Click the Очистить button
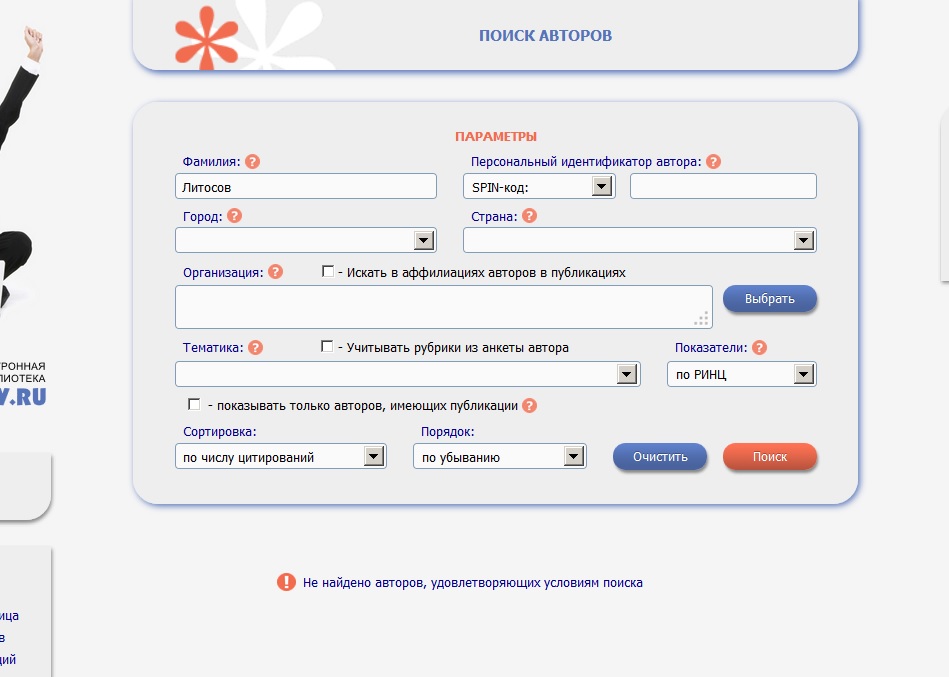The image size is (949, 677). 660,457
